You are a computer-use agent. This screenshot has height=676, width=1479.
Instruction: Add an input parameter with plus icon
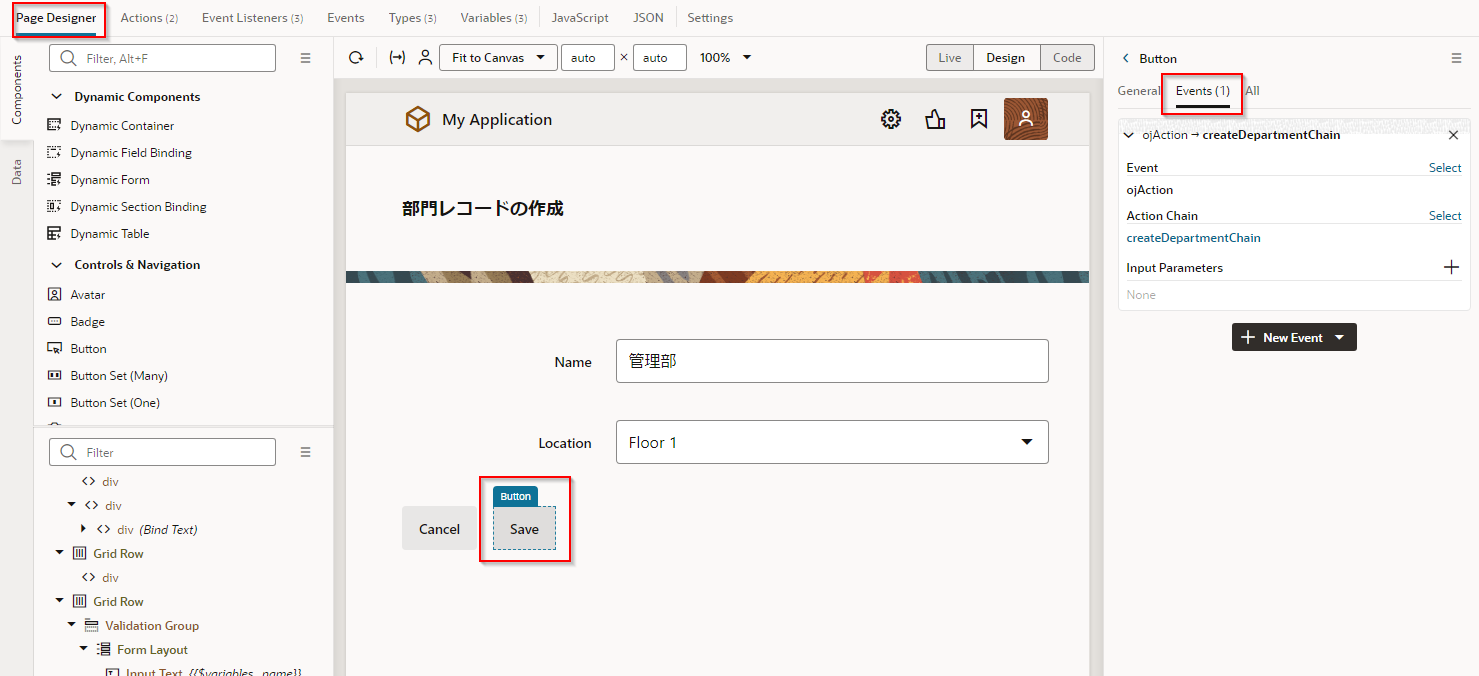1451,267
